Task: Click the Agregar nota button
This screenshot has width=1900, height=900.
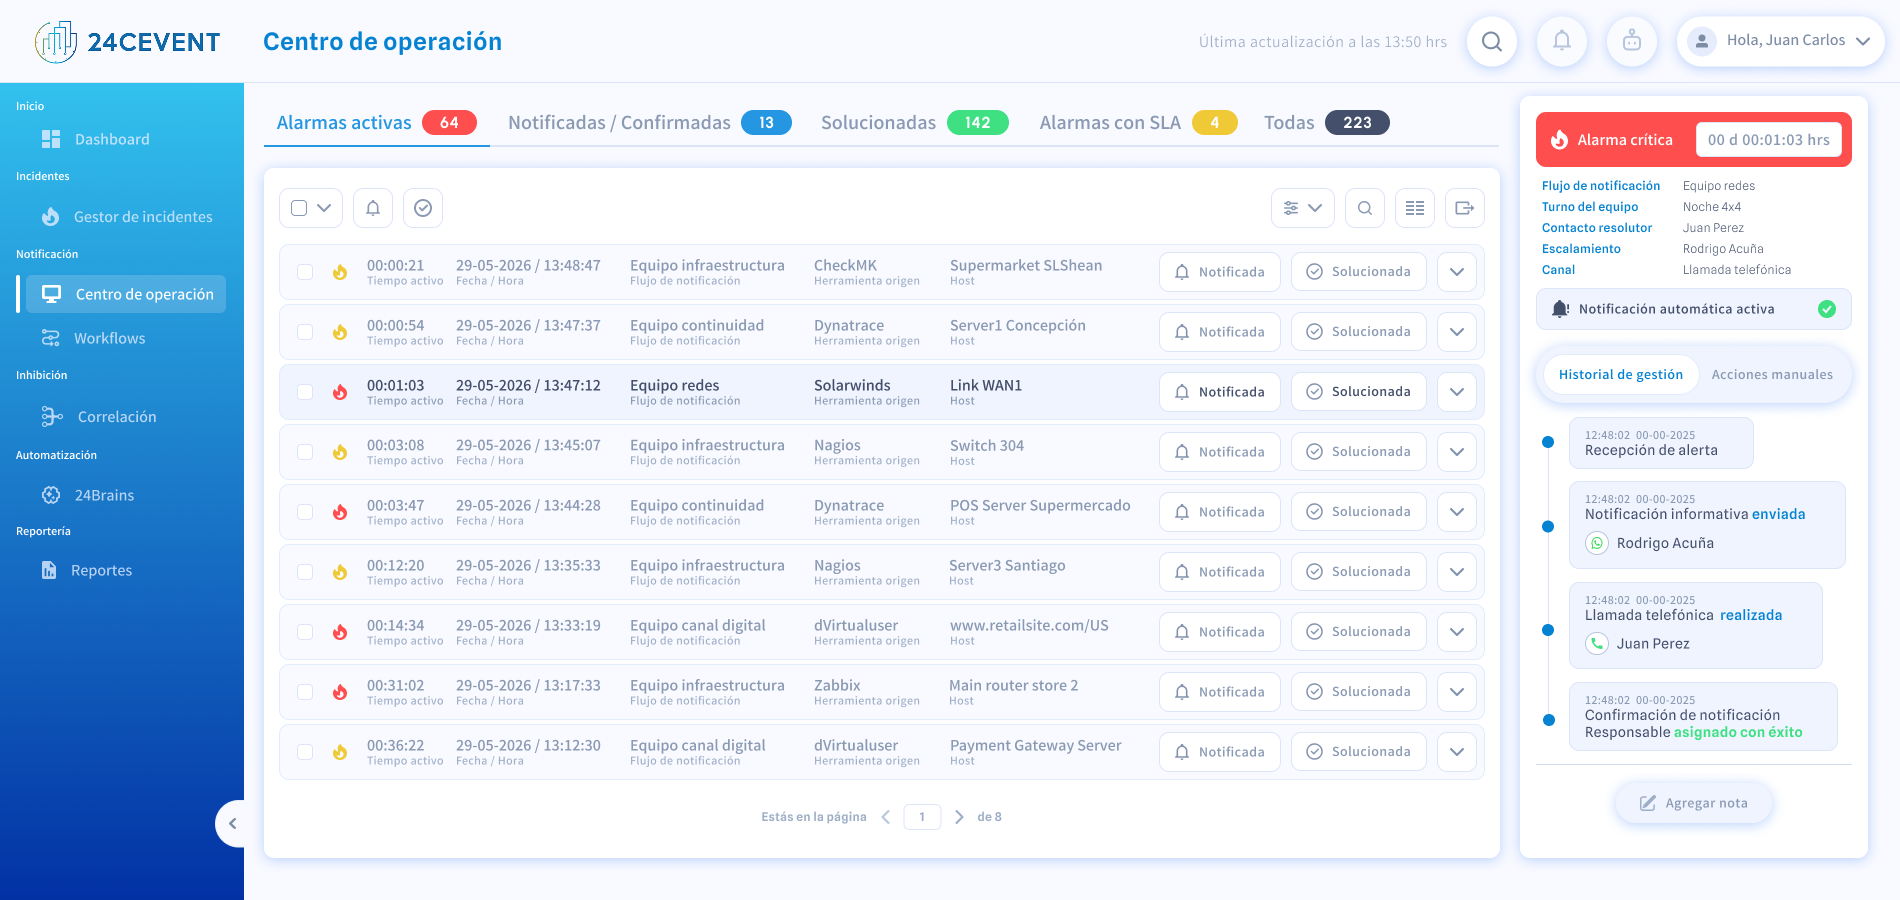Action: tap(1694, 803)
